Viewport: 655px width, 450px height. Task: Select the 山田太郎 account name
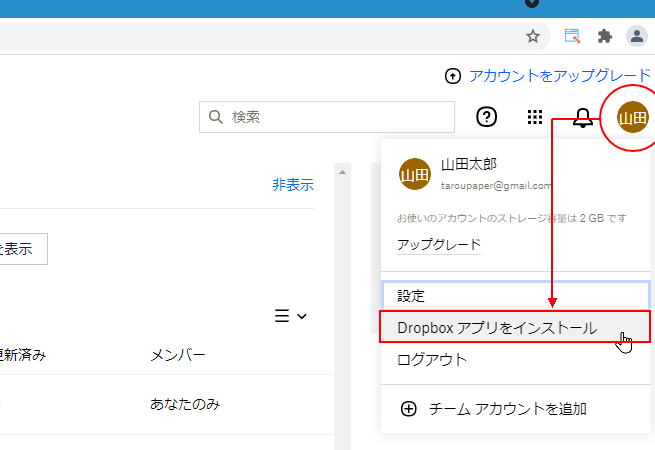469,164
